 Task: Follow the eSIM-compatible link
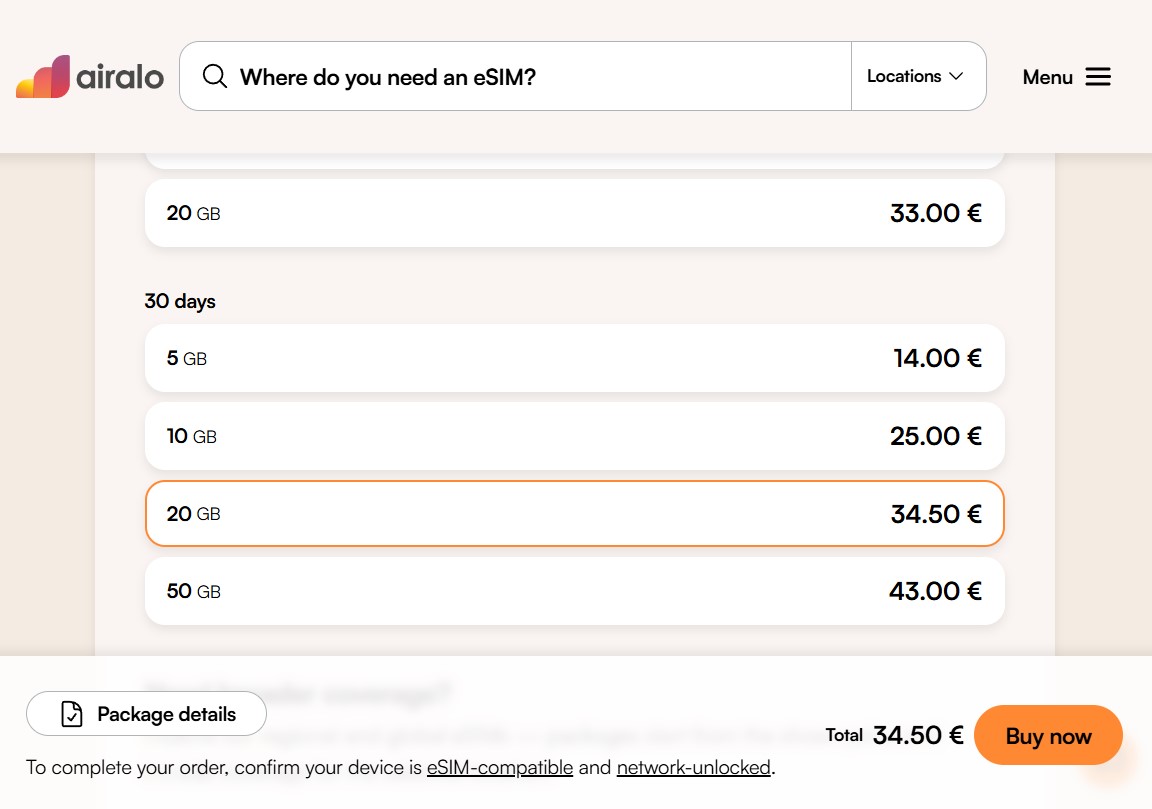pyautogui.click(x=500, y=768)
